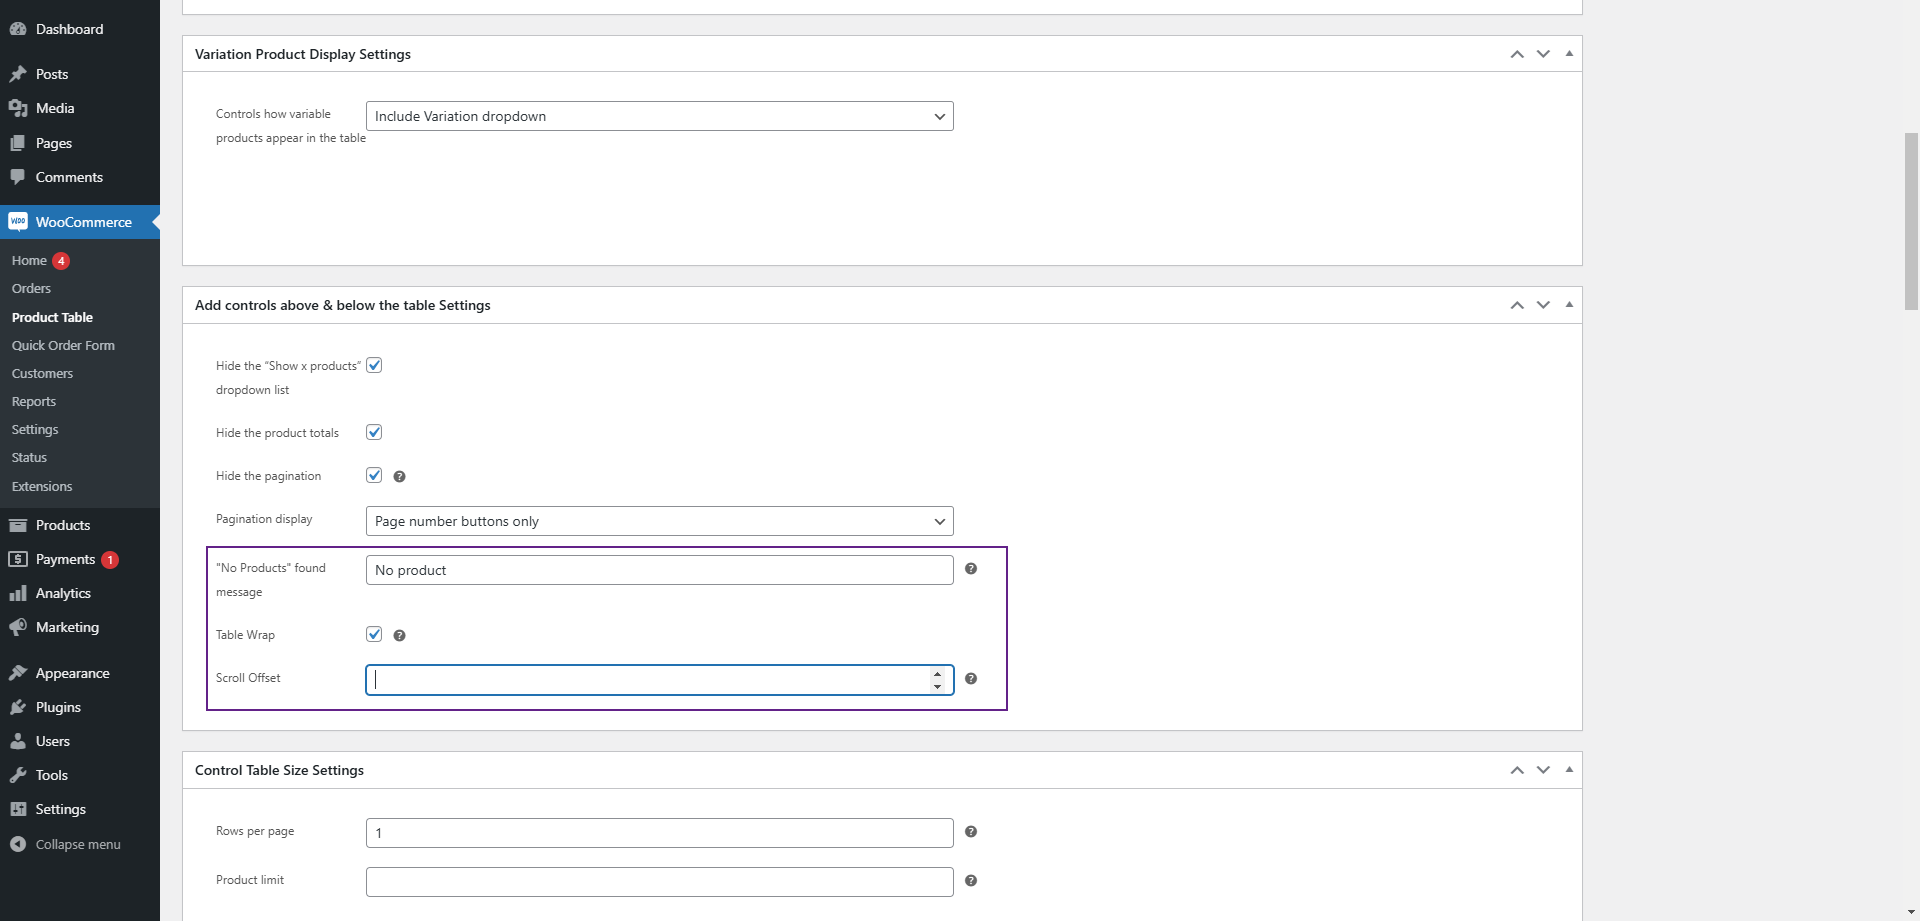Open WooCommerce Home submenu item
The image size is (1920, 921).
coord(29,260)
